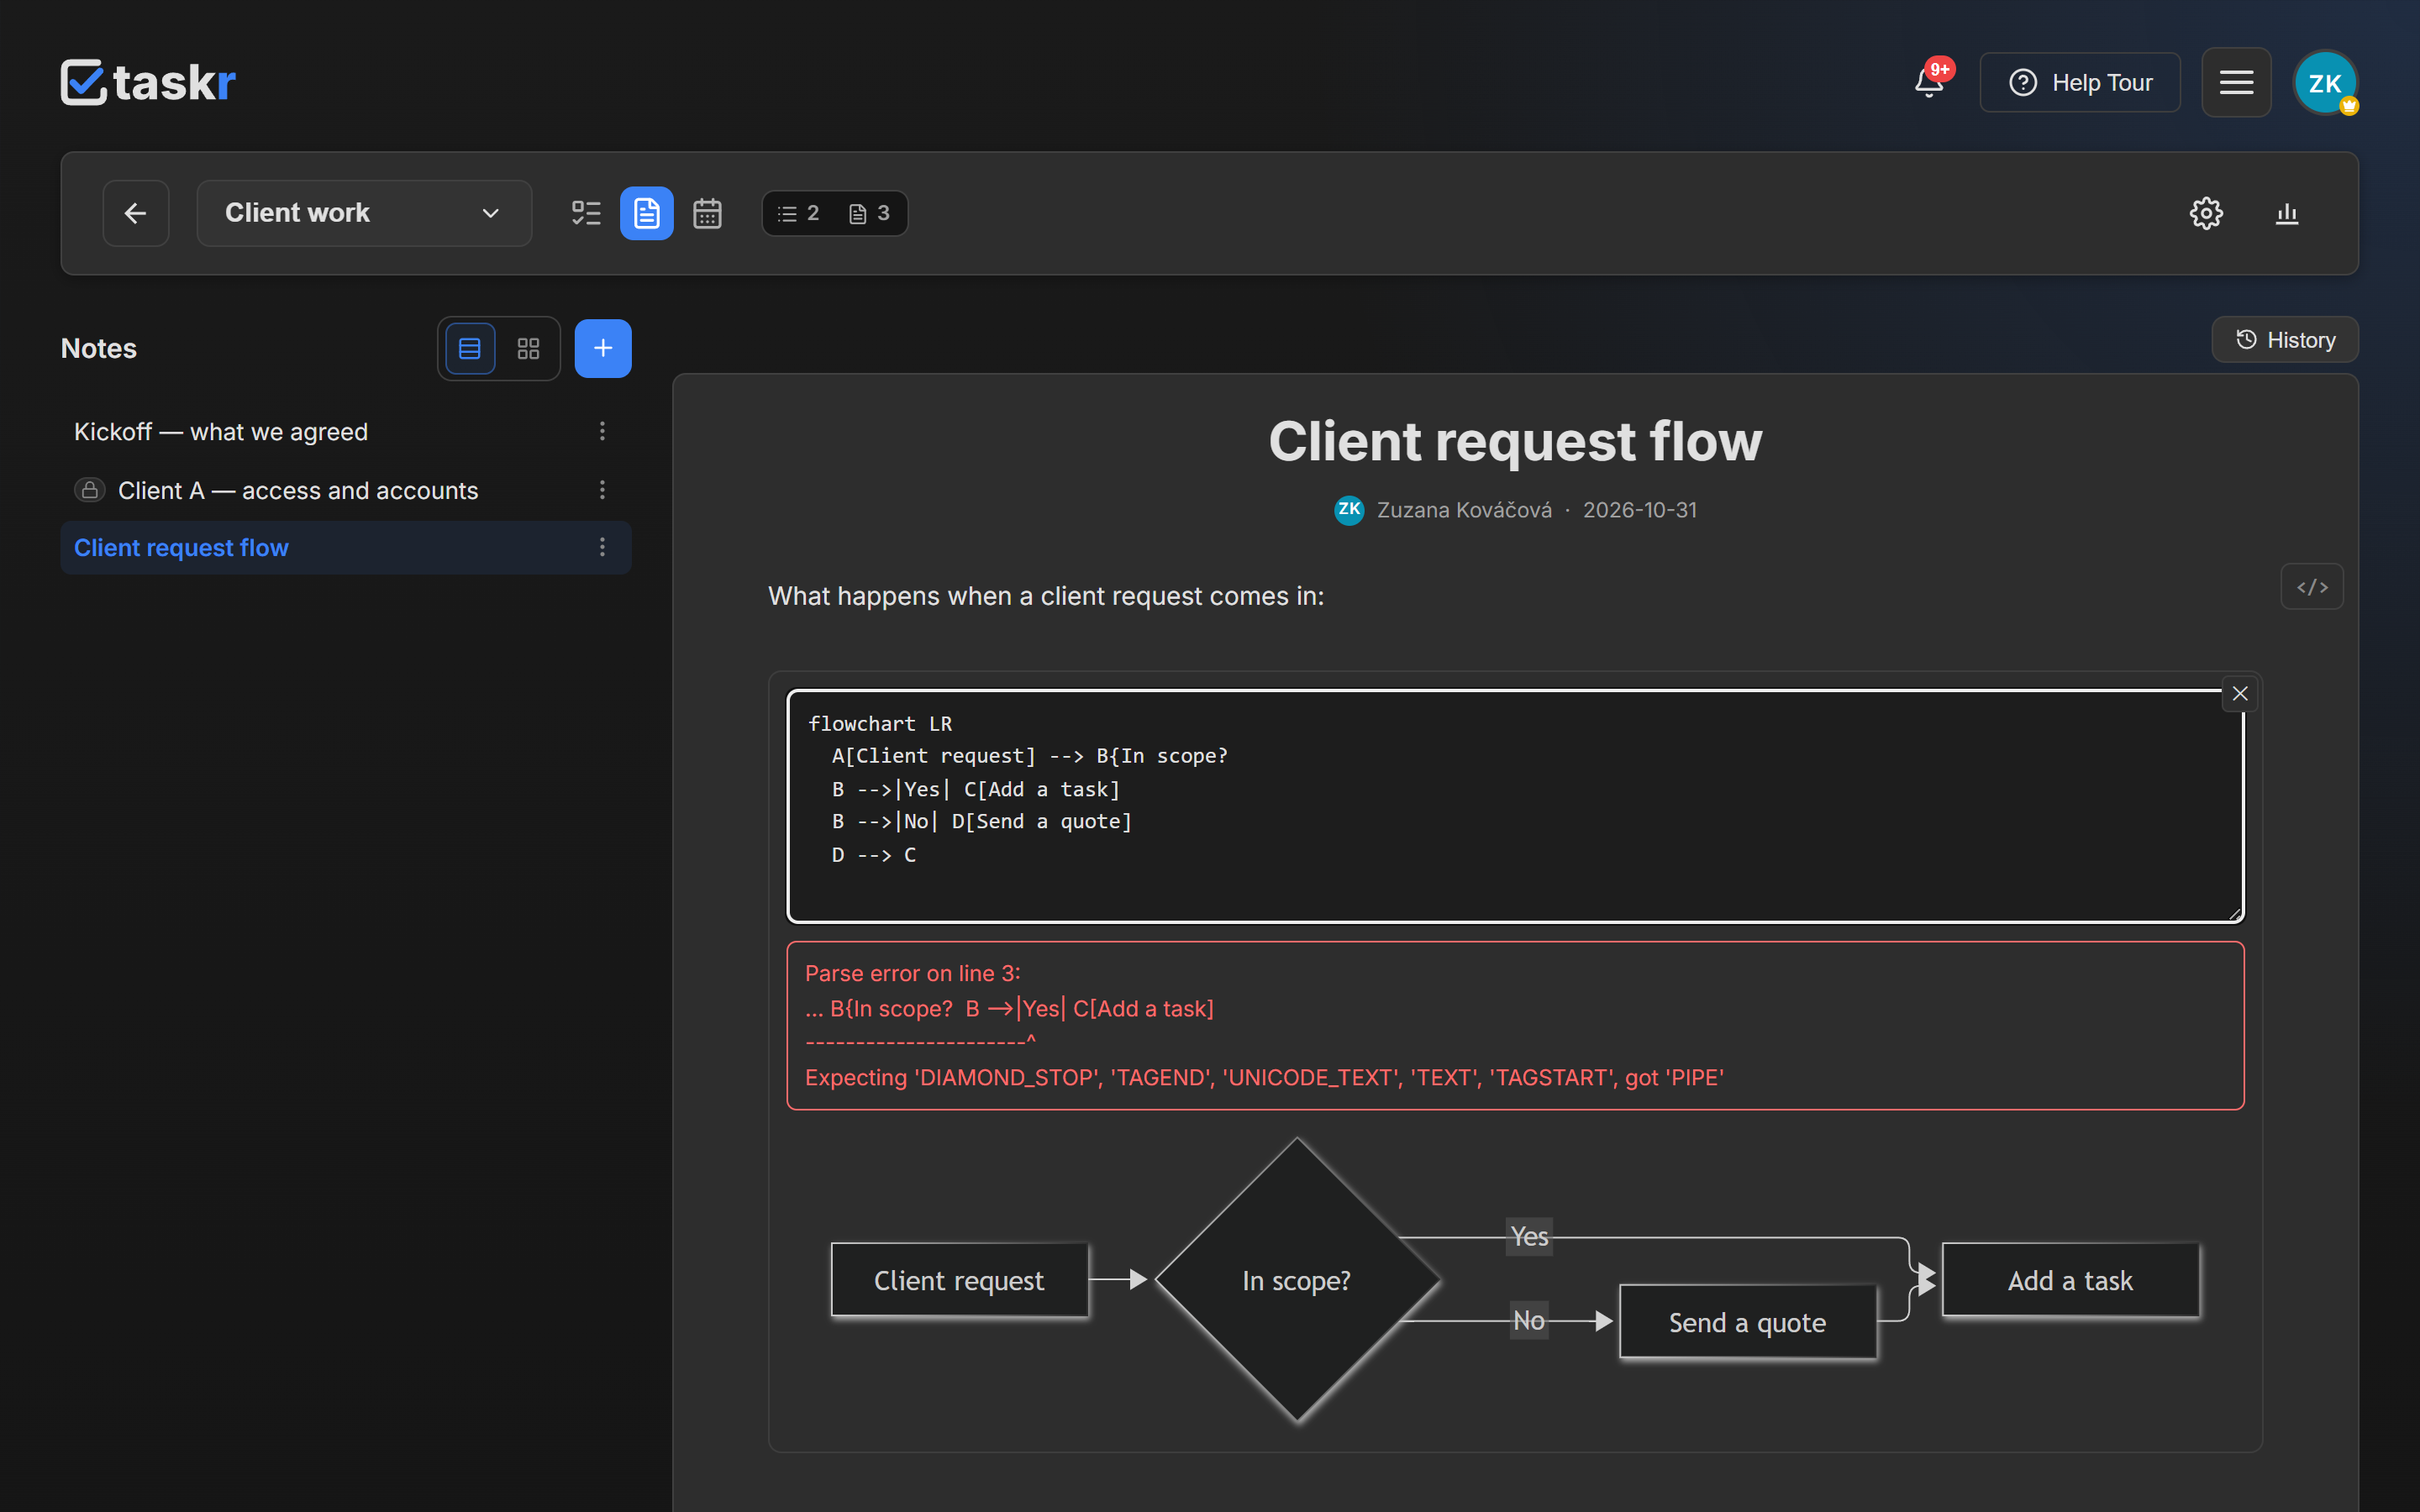This screenshot has width=2420, height=1512.
Task: Toggle the source code view button
Action: (2312, 587)
